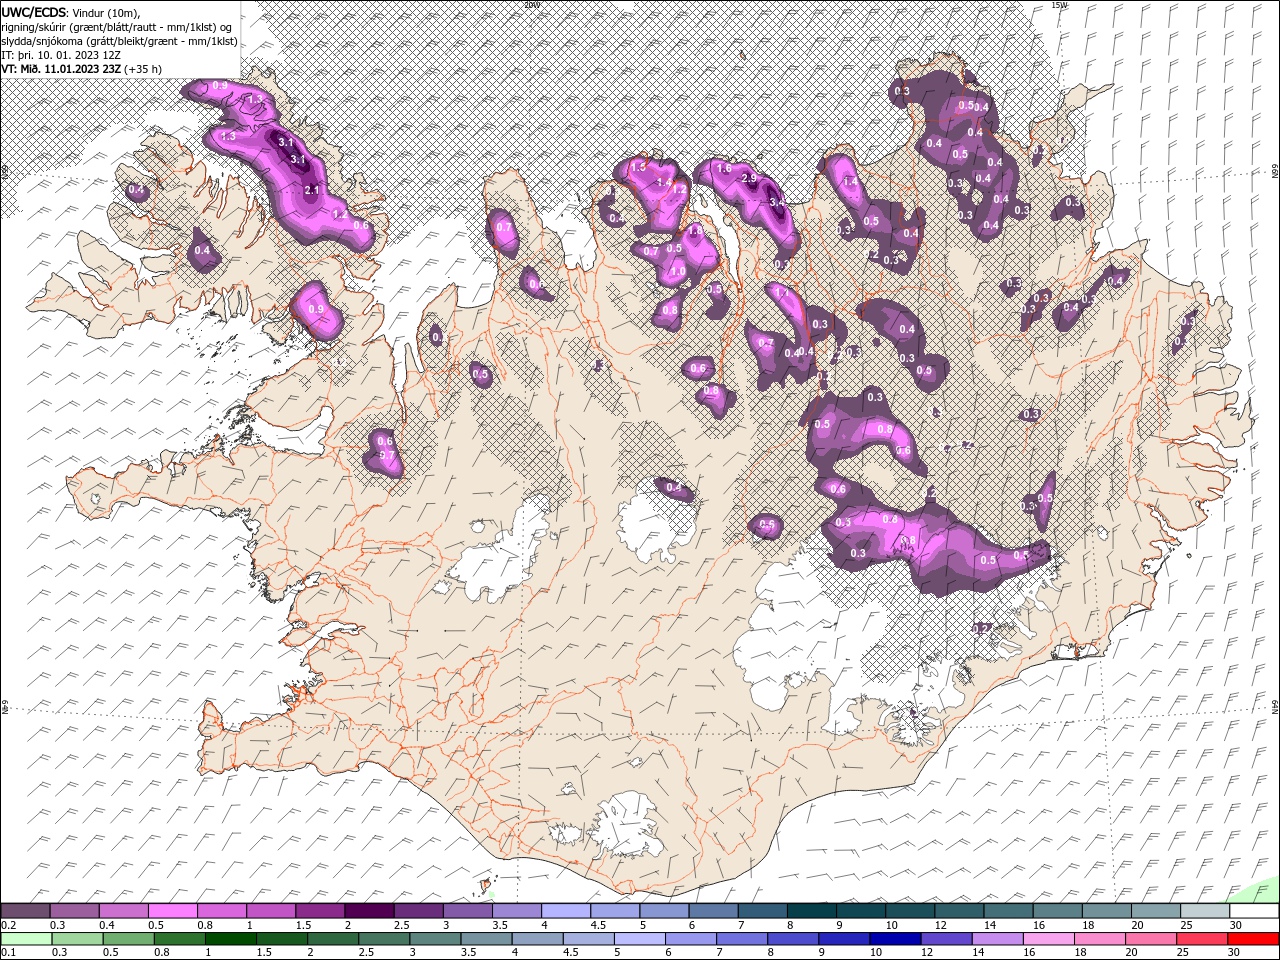Click the '1.0' snowfall value on the map
This screenshot has height=960, width=1280.
click(x=677, y=272)
